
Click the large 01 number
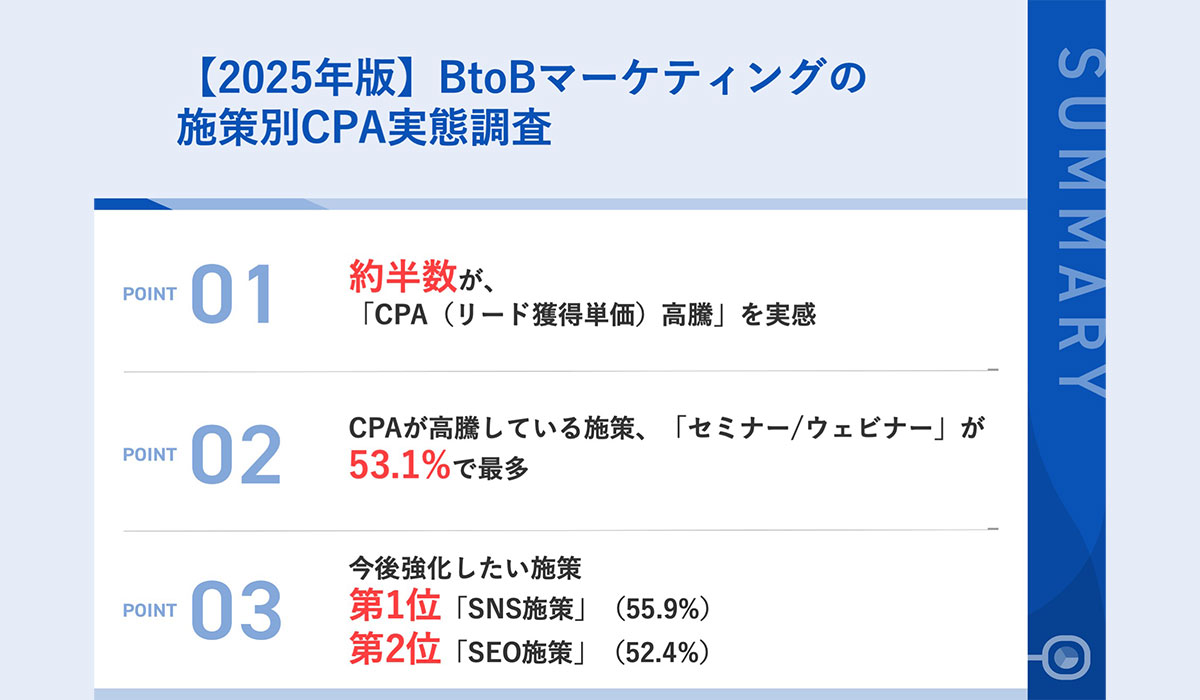click(231, 295)
